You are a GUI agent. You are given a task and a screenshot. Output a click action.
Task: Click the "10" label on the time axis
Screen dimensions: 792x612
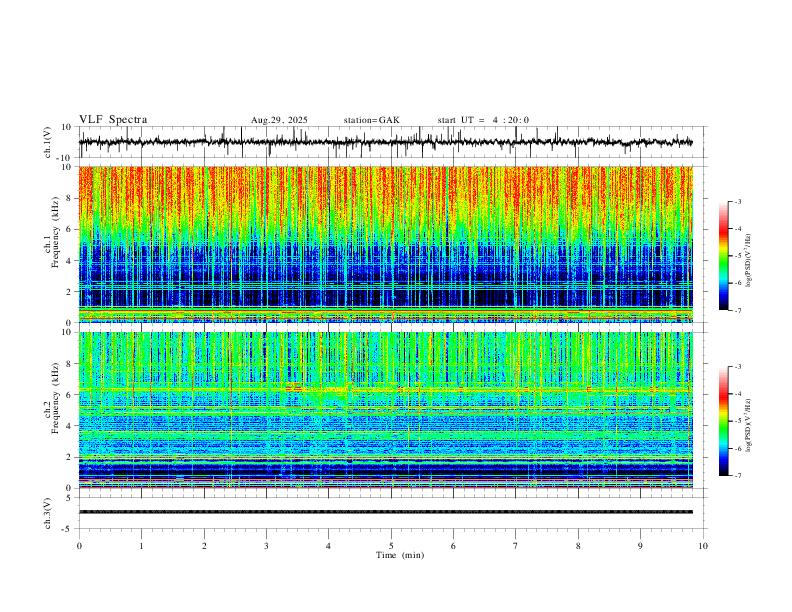(x=703, y=546)
